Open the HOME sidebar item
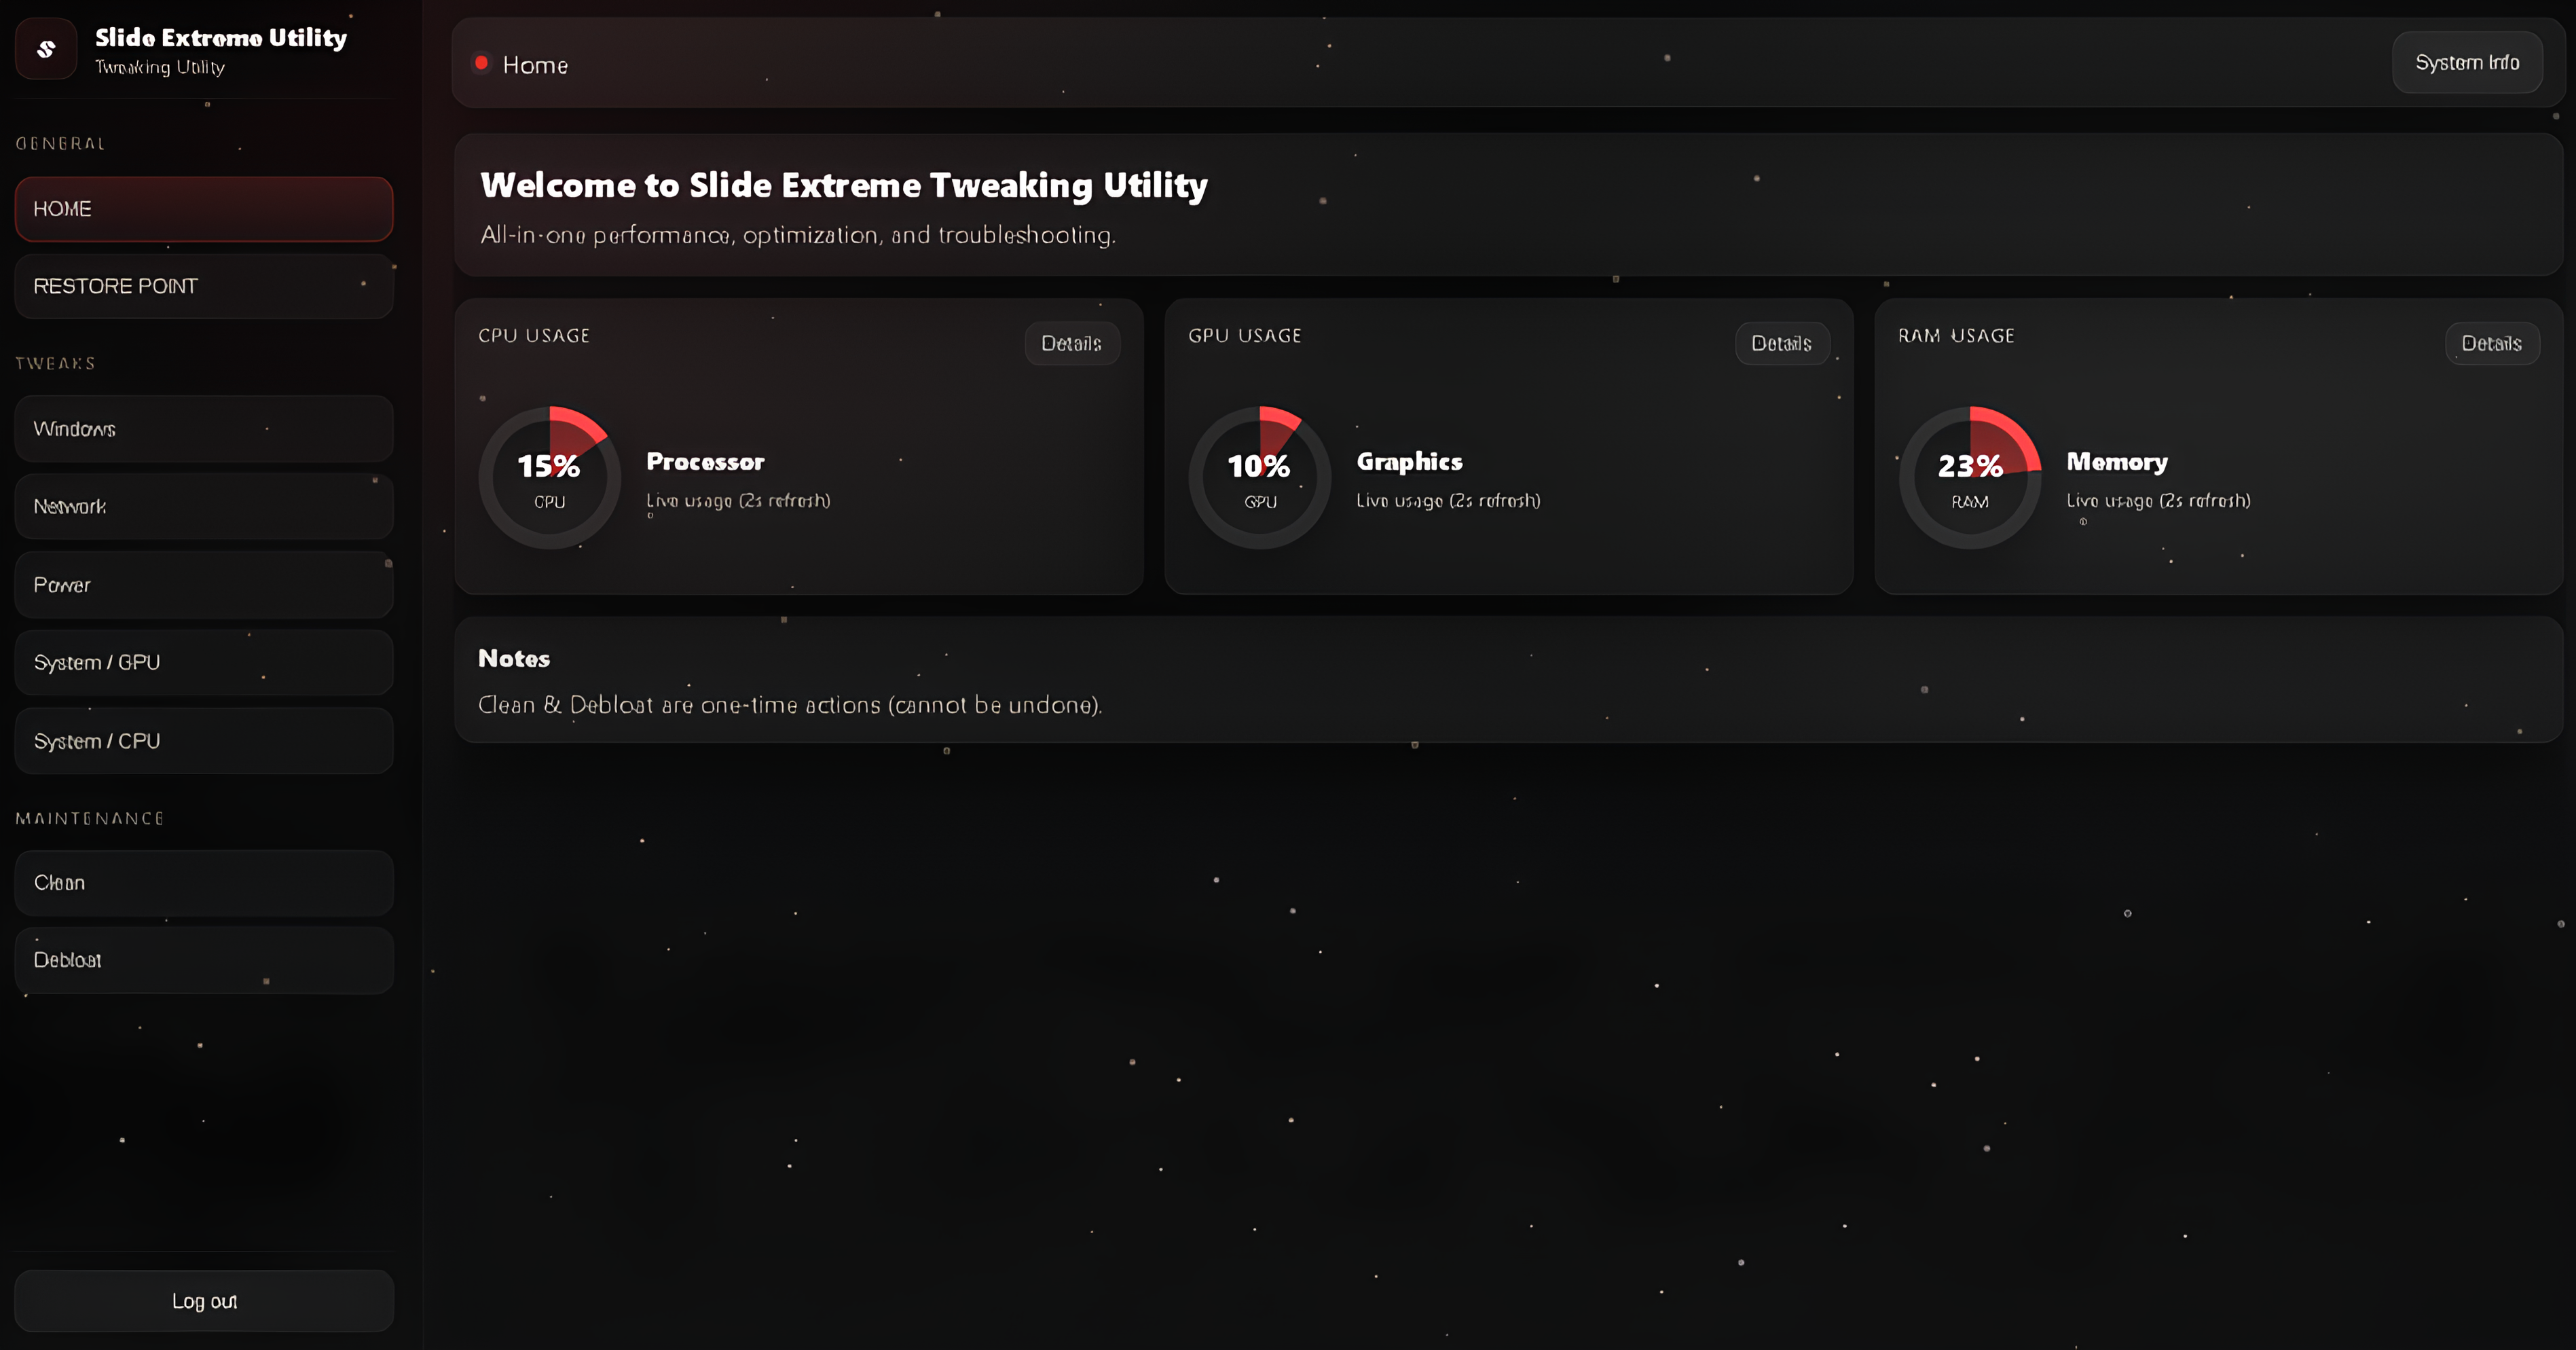Screen dimensions: 2576x1350 [204, 209]
